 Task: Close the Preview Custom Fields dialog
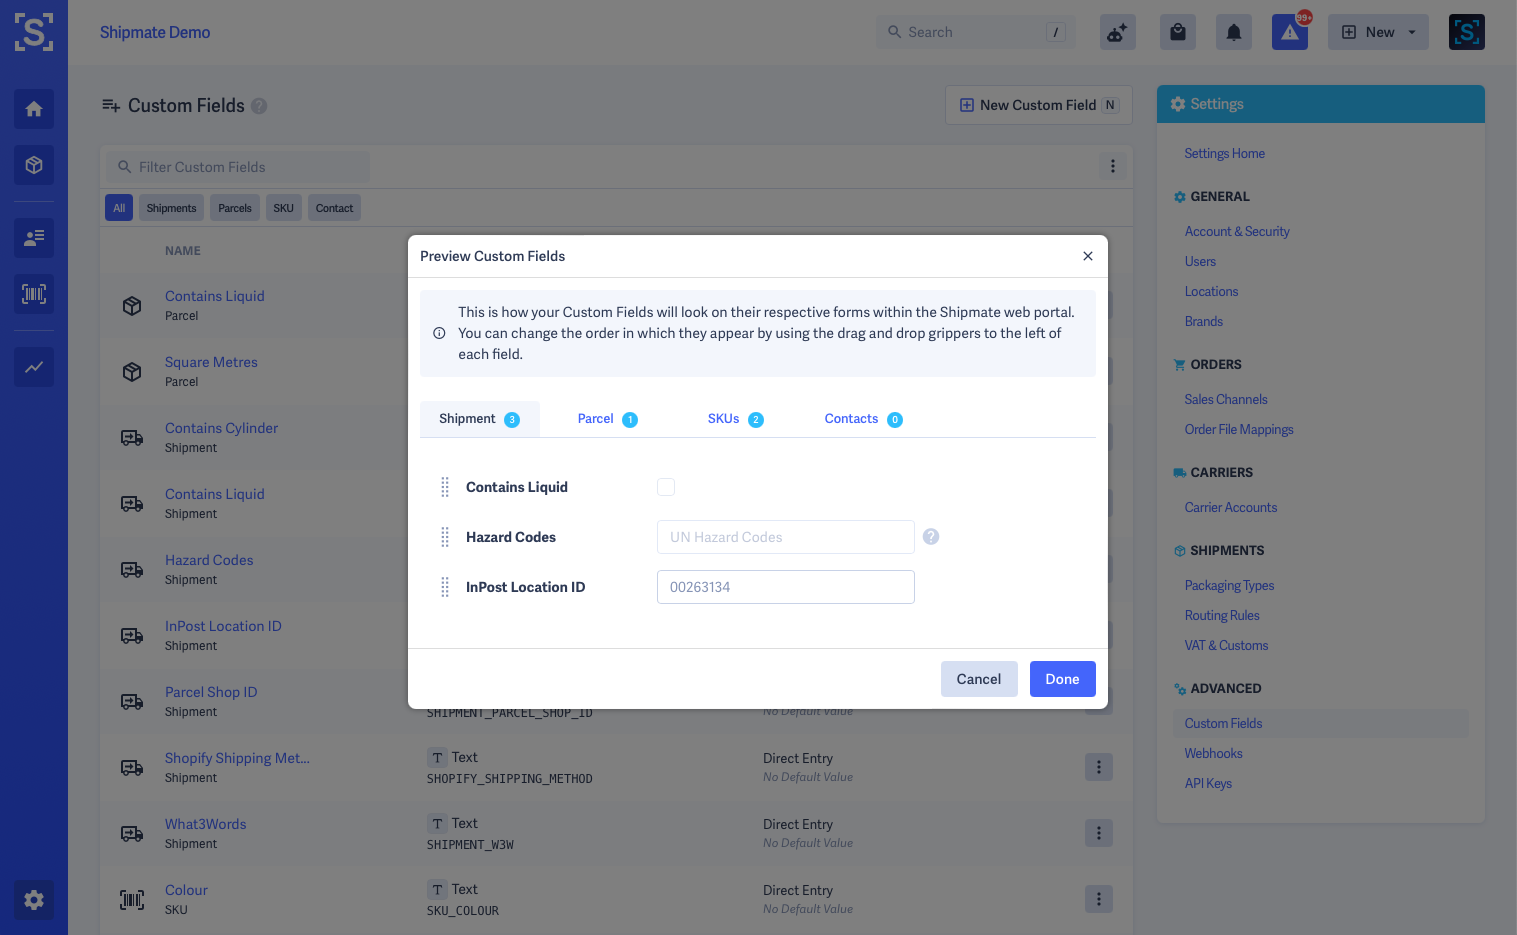pos(1088,256)
